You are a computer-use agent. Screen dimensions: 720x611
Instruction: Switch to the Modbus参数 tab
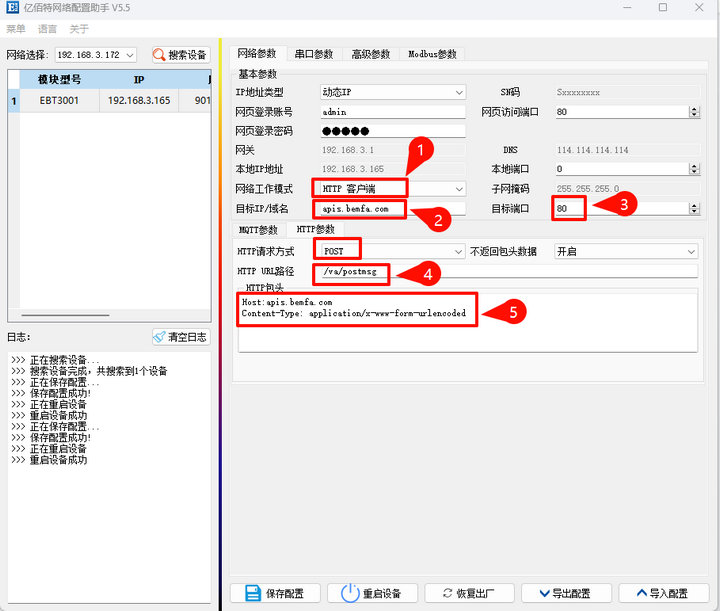point(432,54)
